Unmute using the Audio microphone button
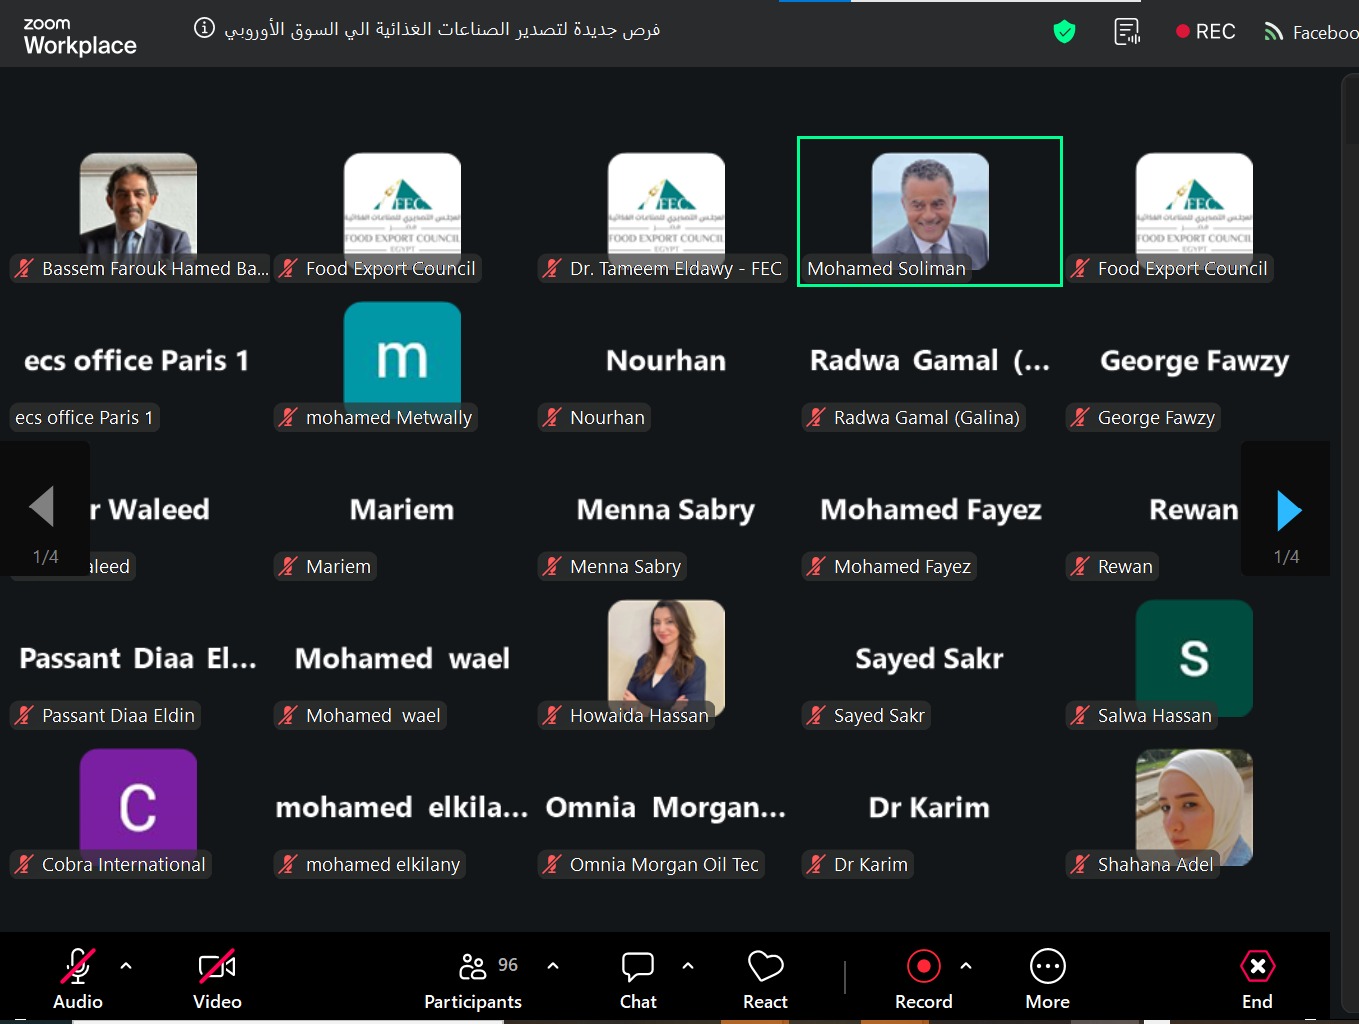 point(78,978)
